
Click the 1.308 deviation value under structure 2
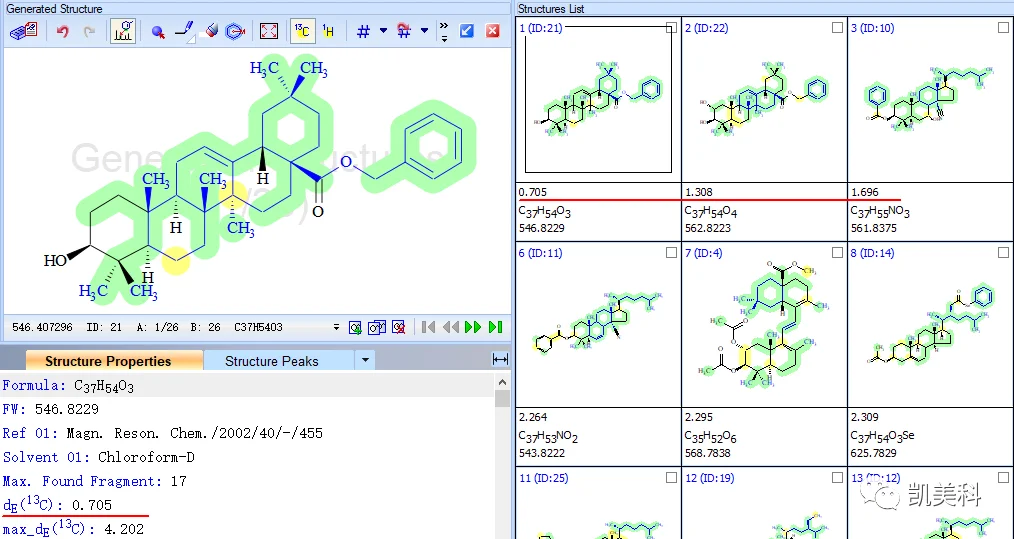coord(698,192)
